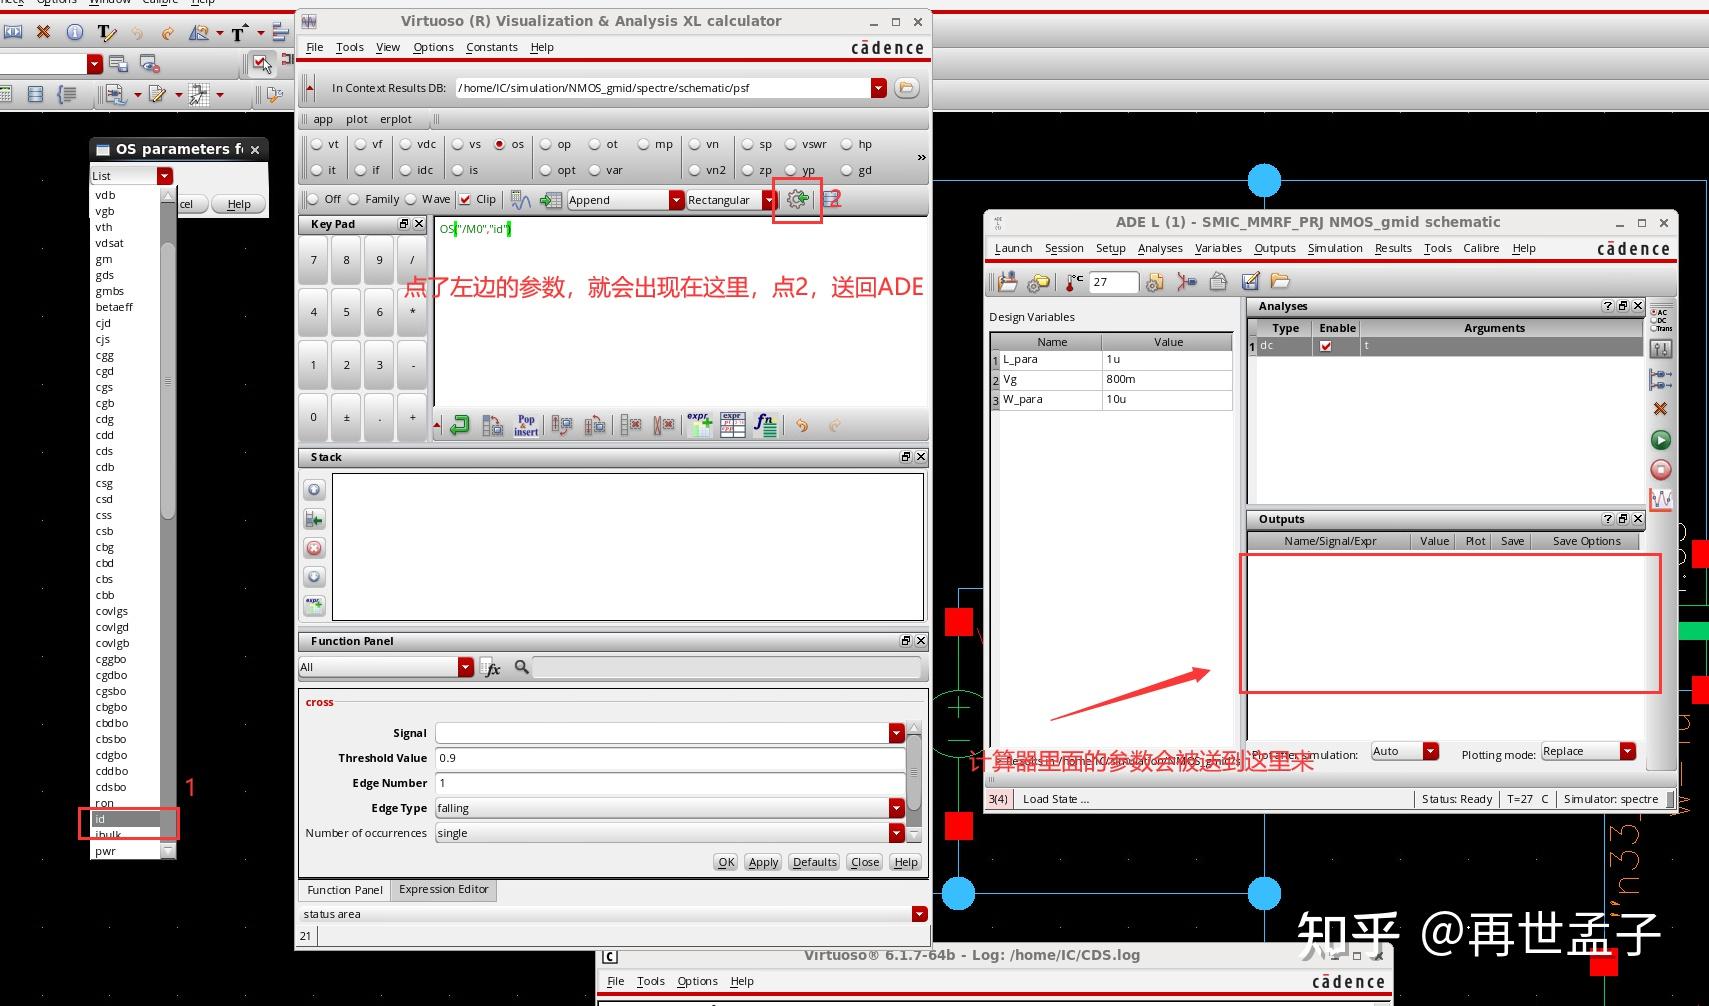
Task: Click the Pop & insert icon
Action: click(526, 426)
